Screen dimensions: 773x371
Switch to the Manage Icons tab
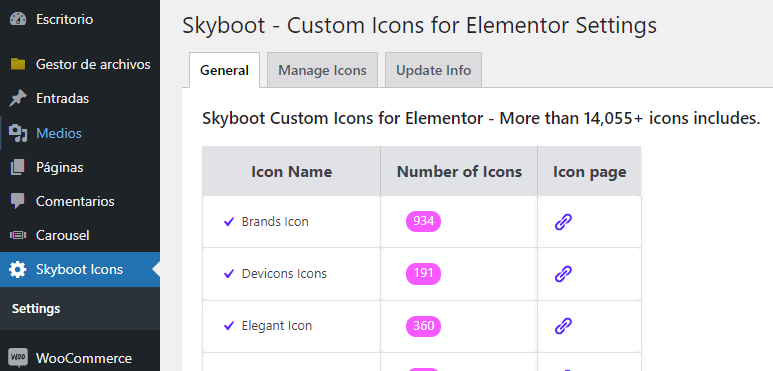click(x=322, y=70)
